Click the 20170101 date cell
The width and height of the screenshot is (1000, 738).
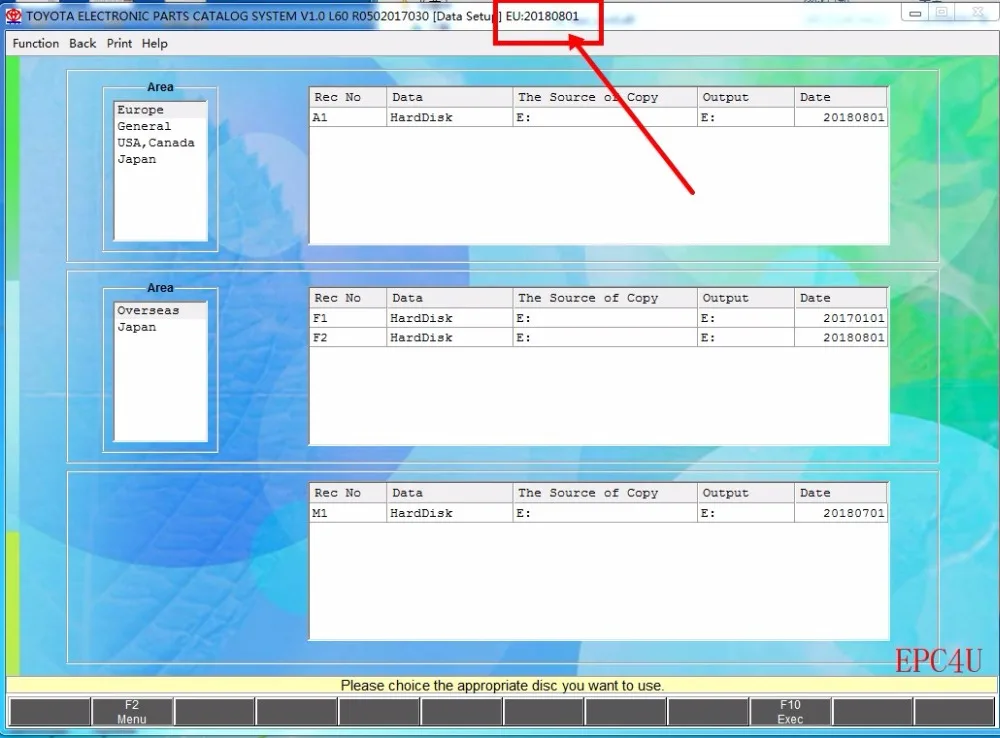coord(841,318)
